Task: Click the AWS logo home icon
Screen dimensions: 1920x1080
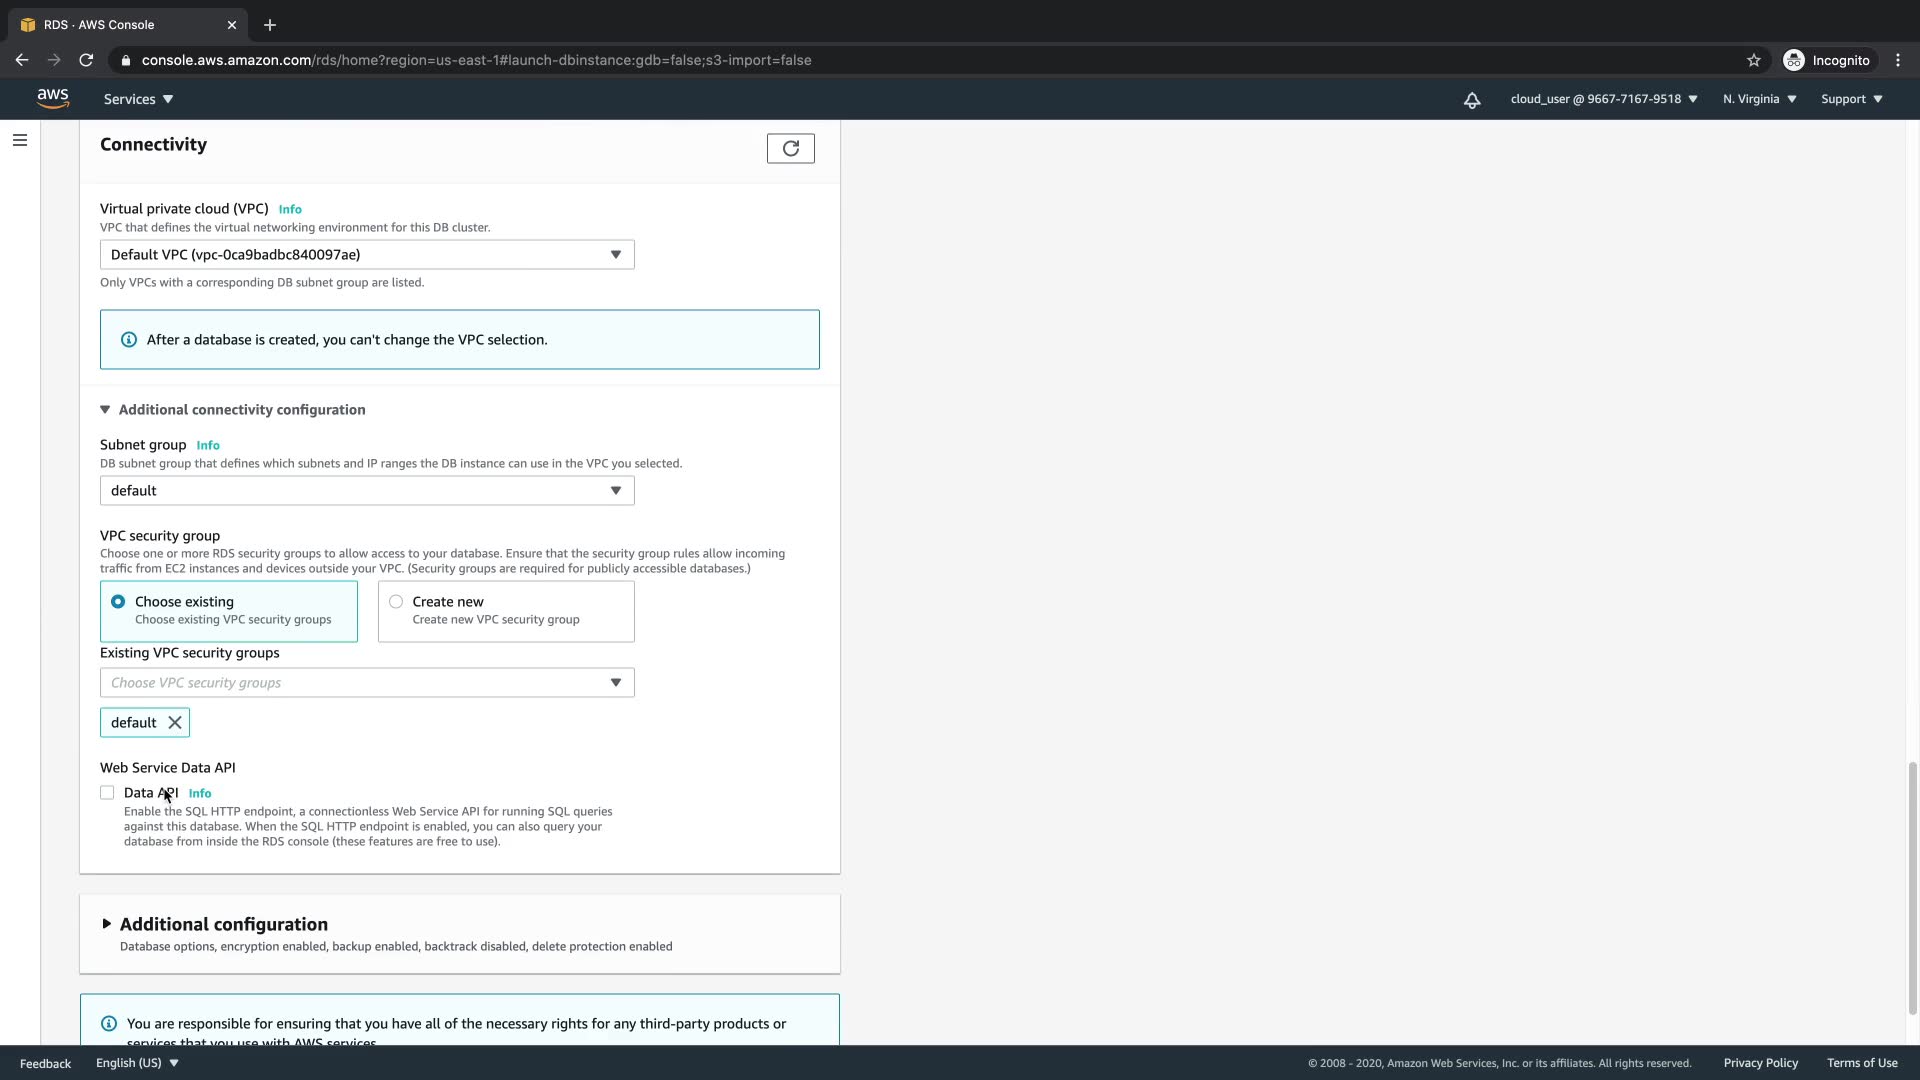Action: coord(53,98)
